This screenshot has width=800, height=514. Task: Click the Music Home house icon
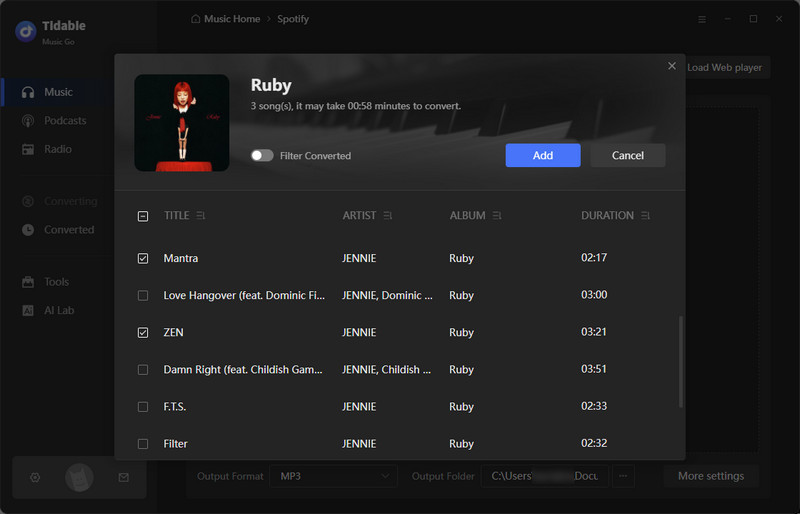195,19
